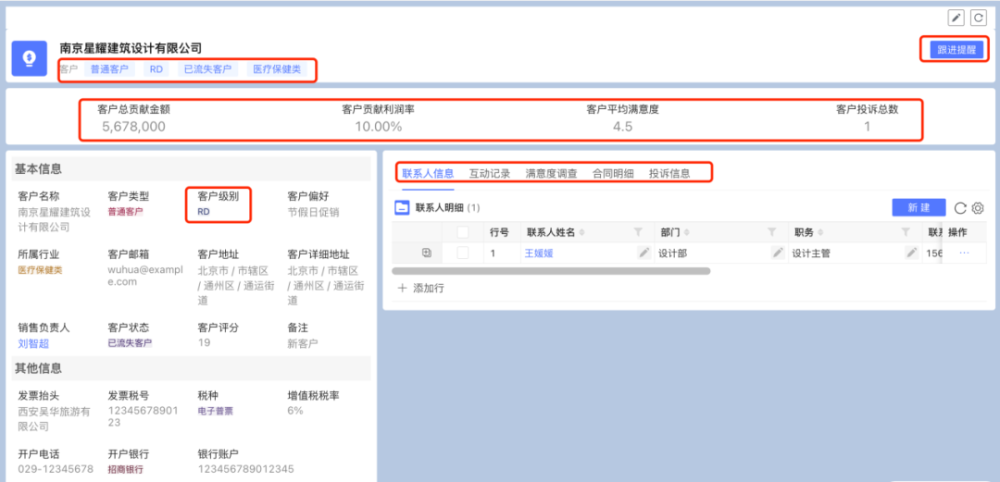Viewport: 1000px width, 482px height.
Task: Click the 新建 button
Action: (x=919, y=208)
